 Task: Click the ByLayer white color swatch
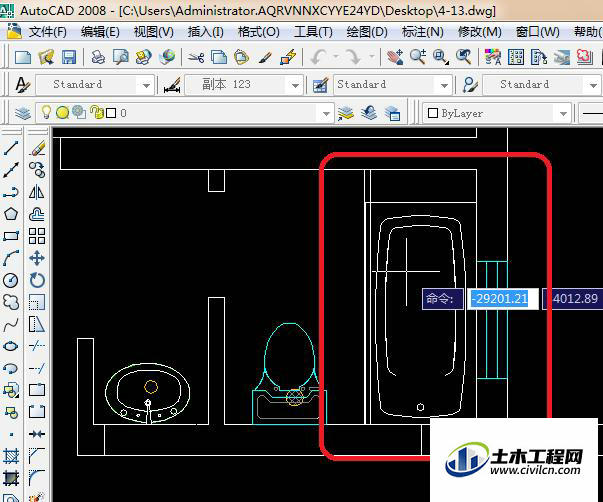click(x=433, y=113)
